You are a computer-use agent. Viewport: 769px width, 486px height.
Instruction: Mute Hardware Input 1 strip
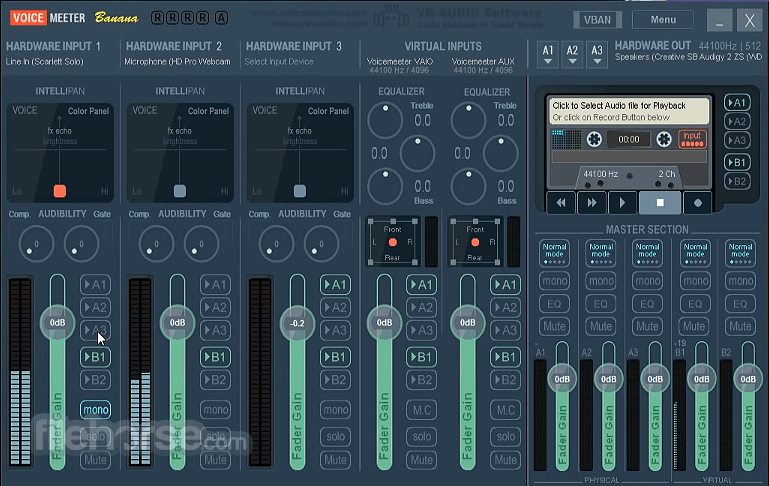point(95,460)
